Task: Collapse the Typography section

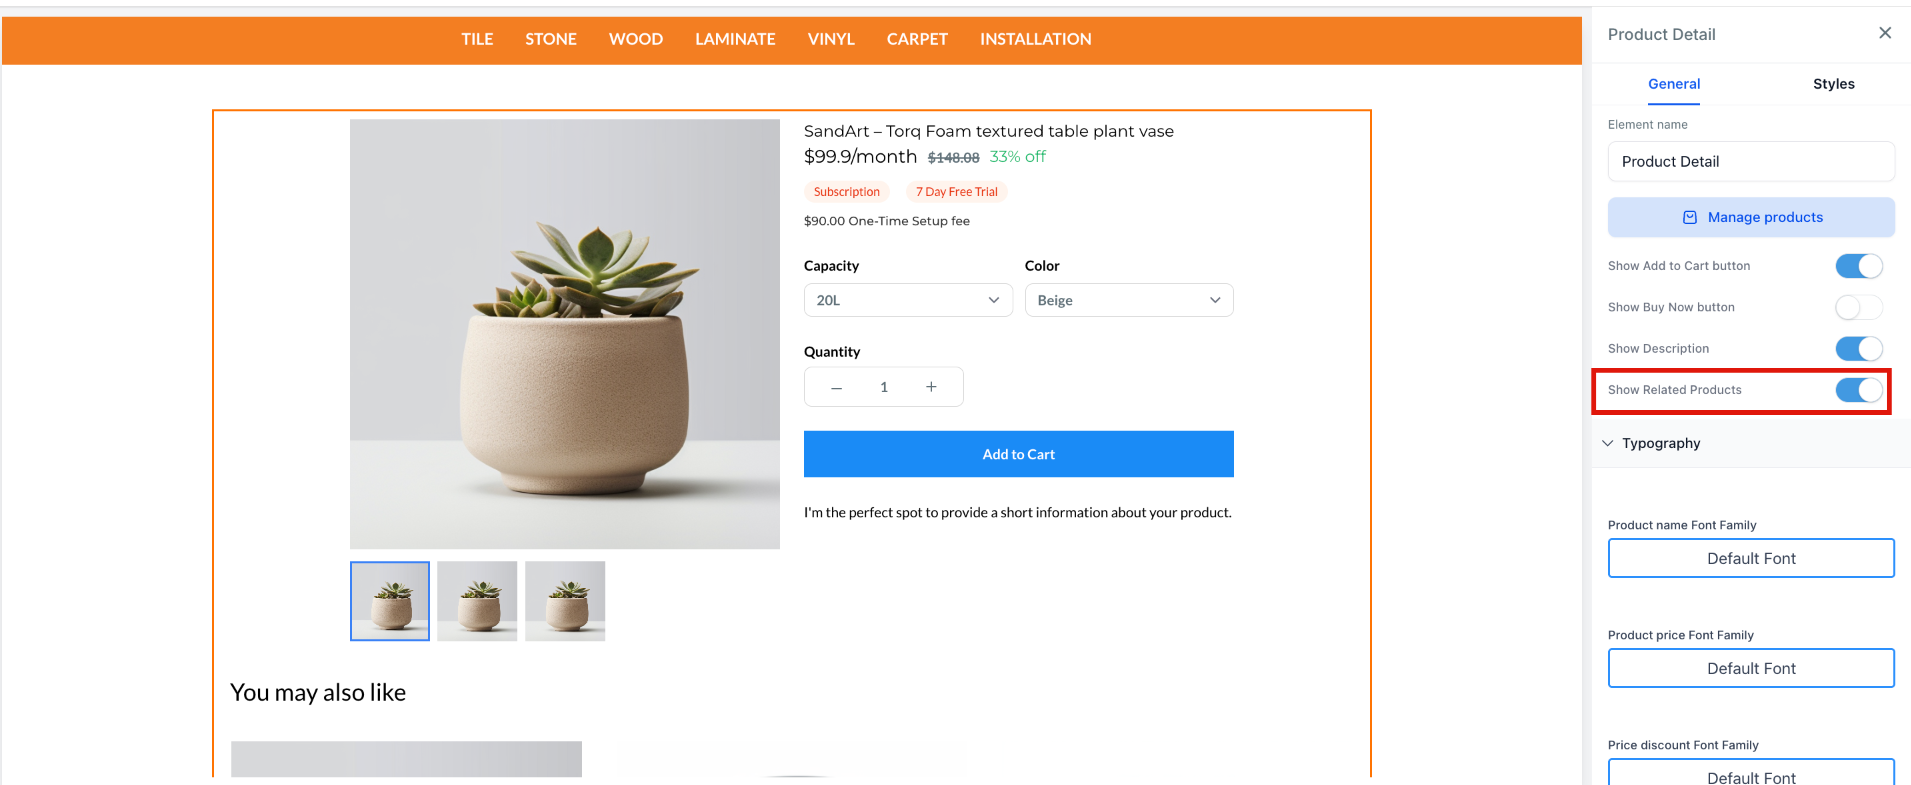Action: pos(1608,443)
